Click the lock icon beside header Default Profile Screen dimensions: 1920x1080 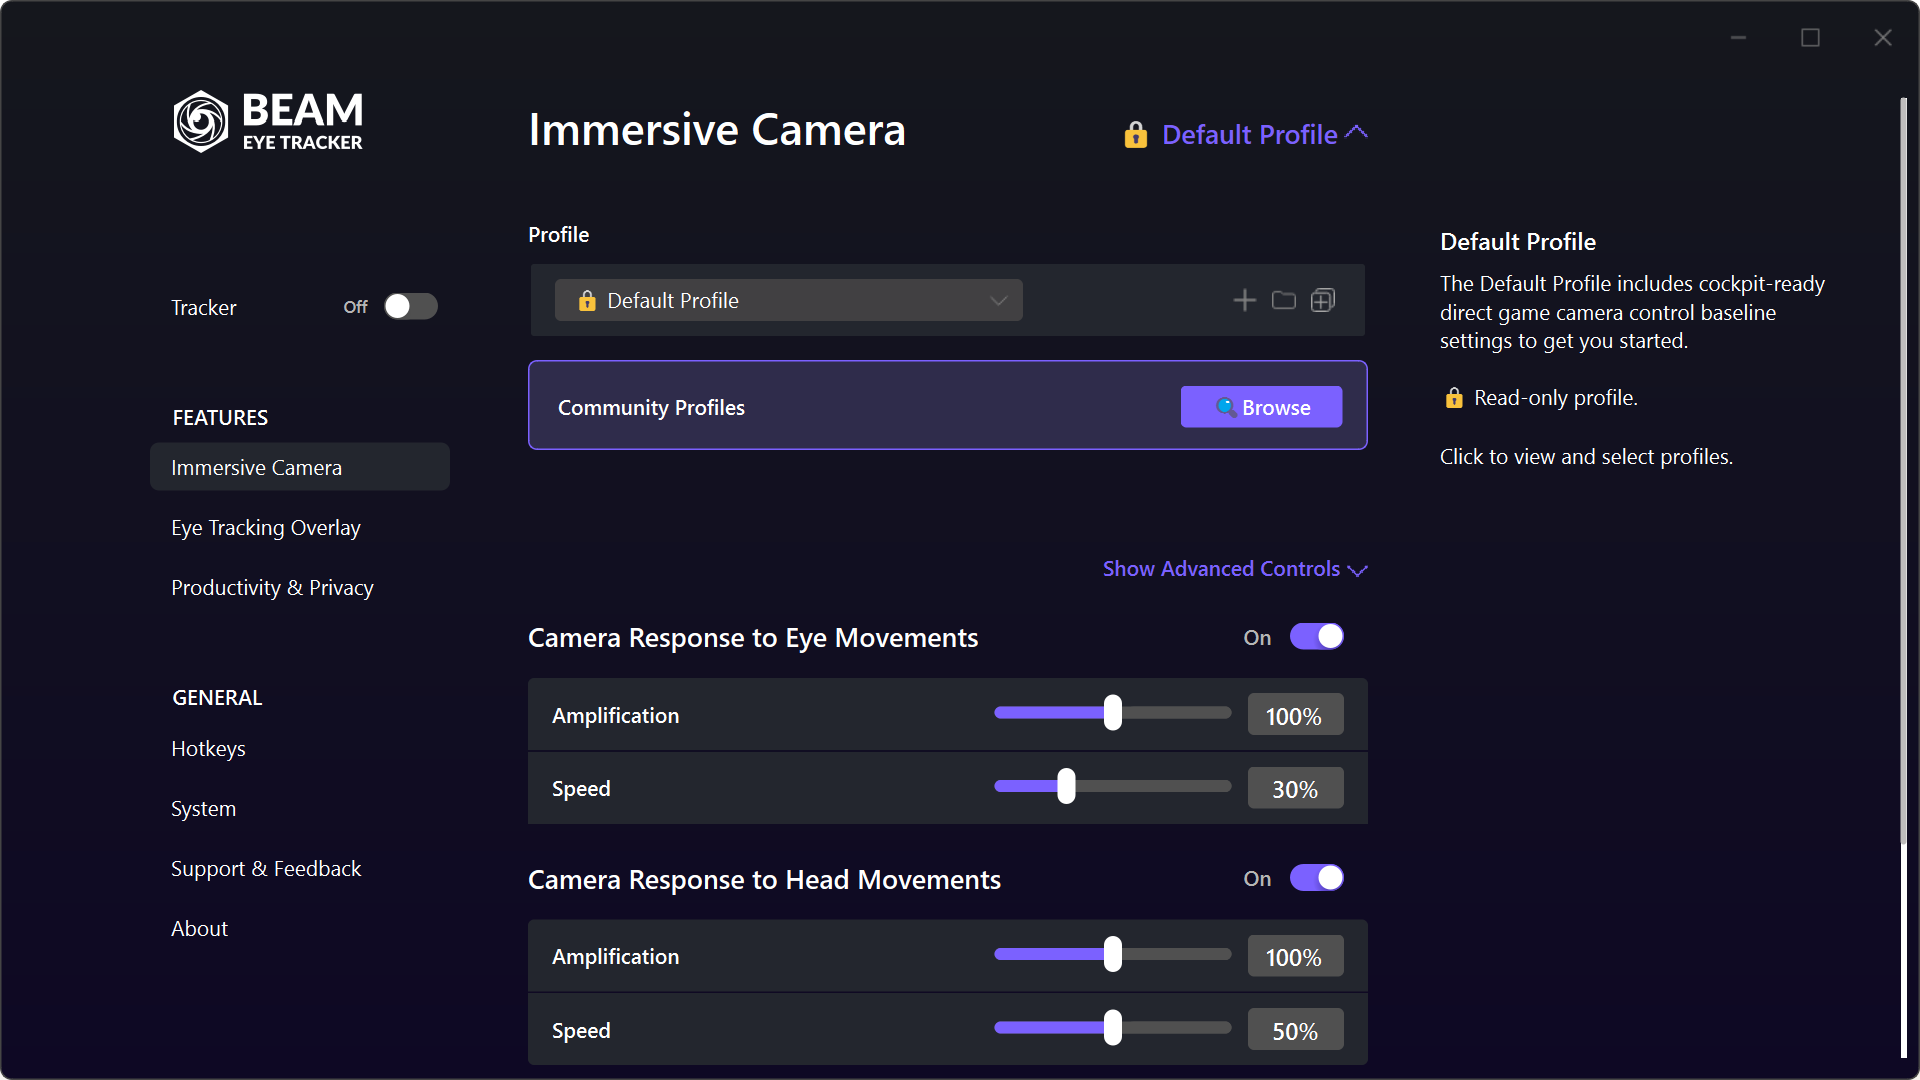[1135, 135]
